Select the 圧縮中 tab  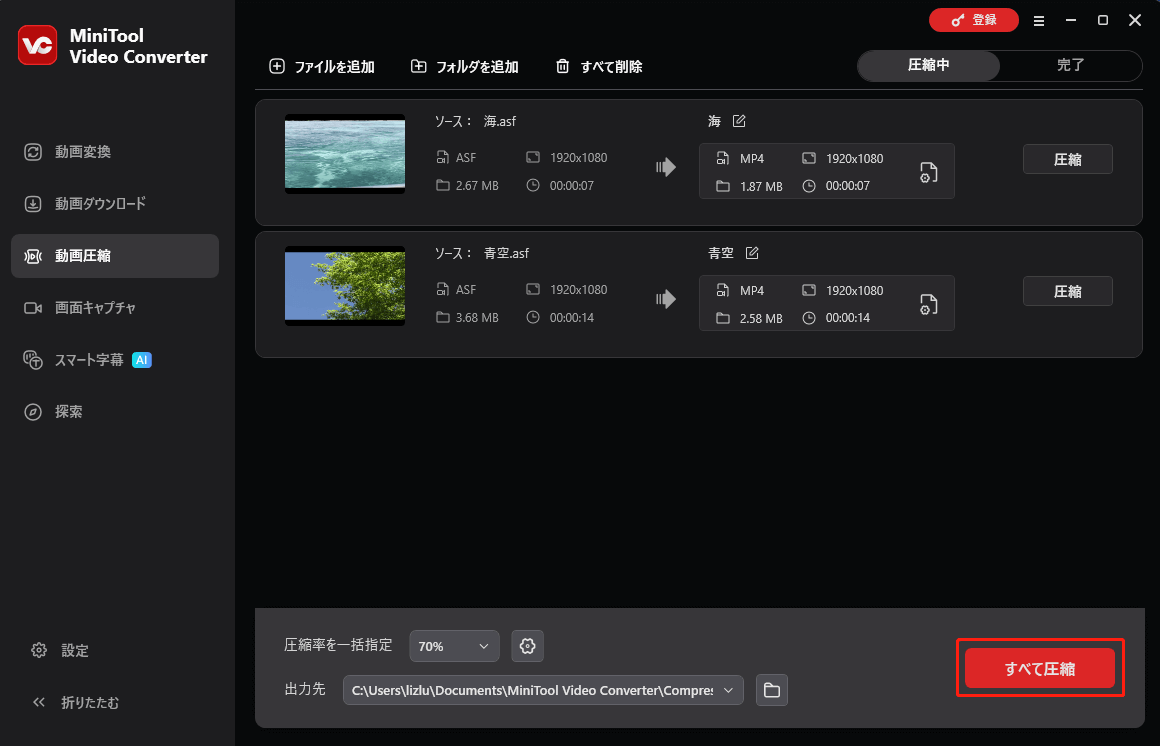coord(928,65)
